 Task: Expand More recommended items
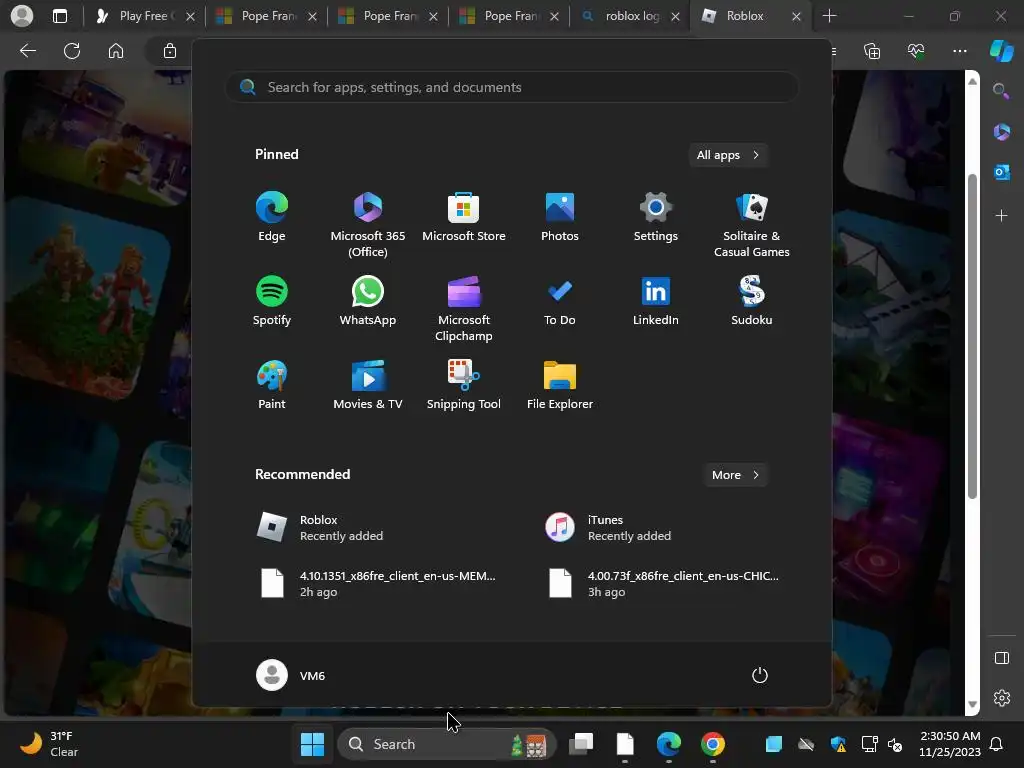736,475
